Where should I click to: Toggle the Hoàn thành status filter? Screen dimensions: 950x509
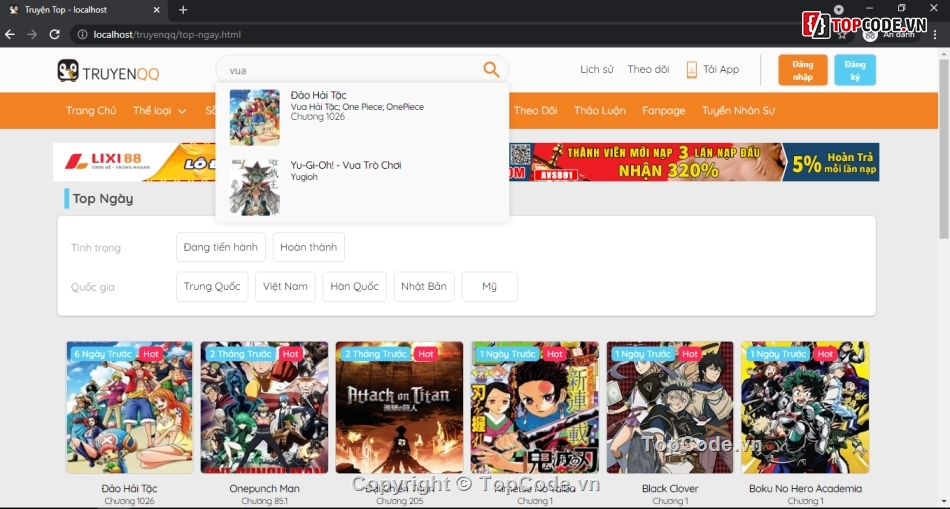[x=308, y=247]
